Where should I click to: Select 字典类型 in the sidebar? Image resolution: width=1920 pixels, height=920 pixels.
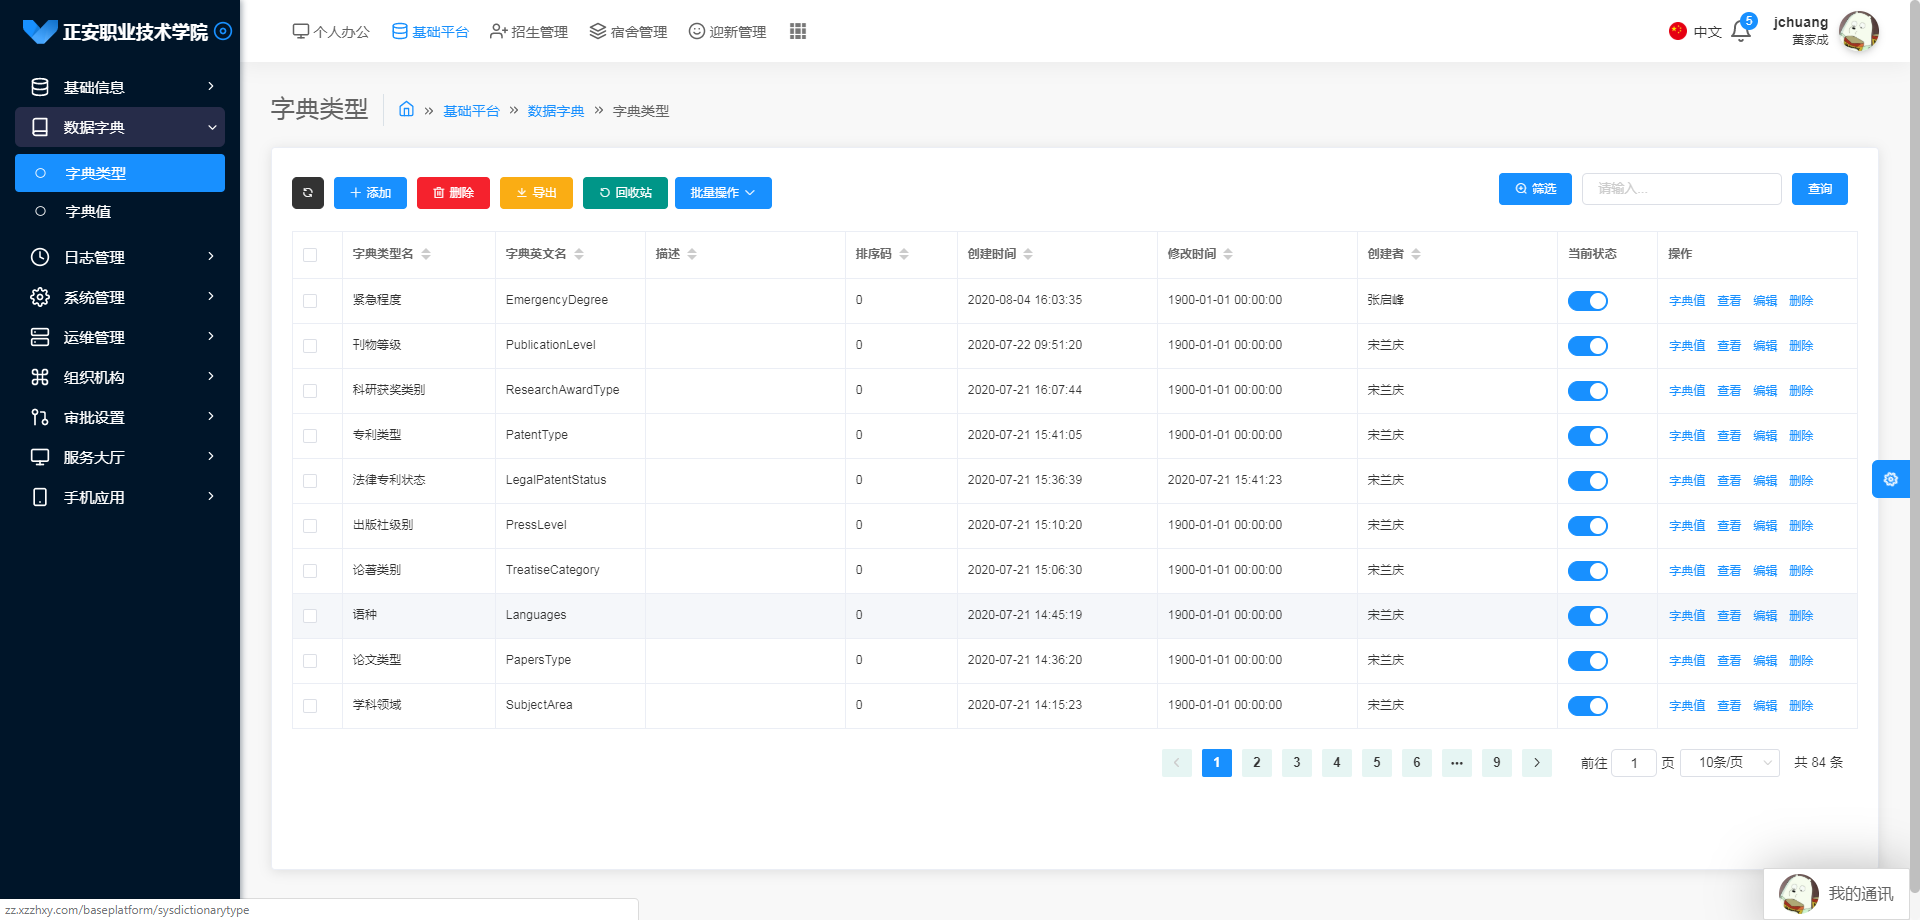click(120, 173)
